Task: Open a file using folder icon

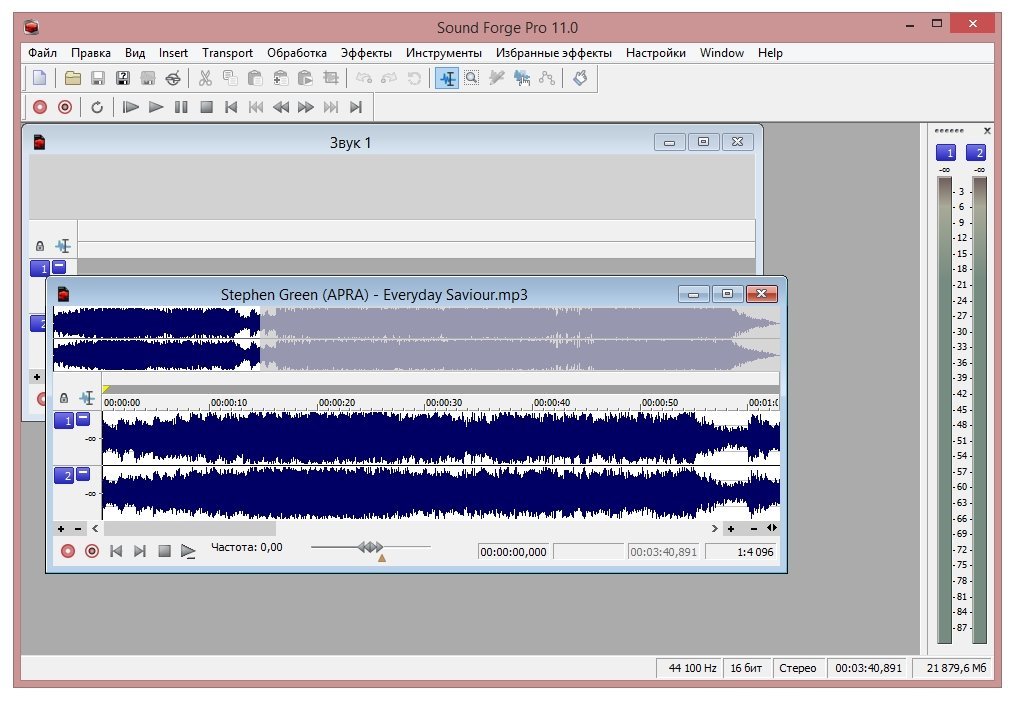Action: click(73, 79)
